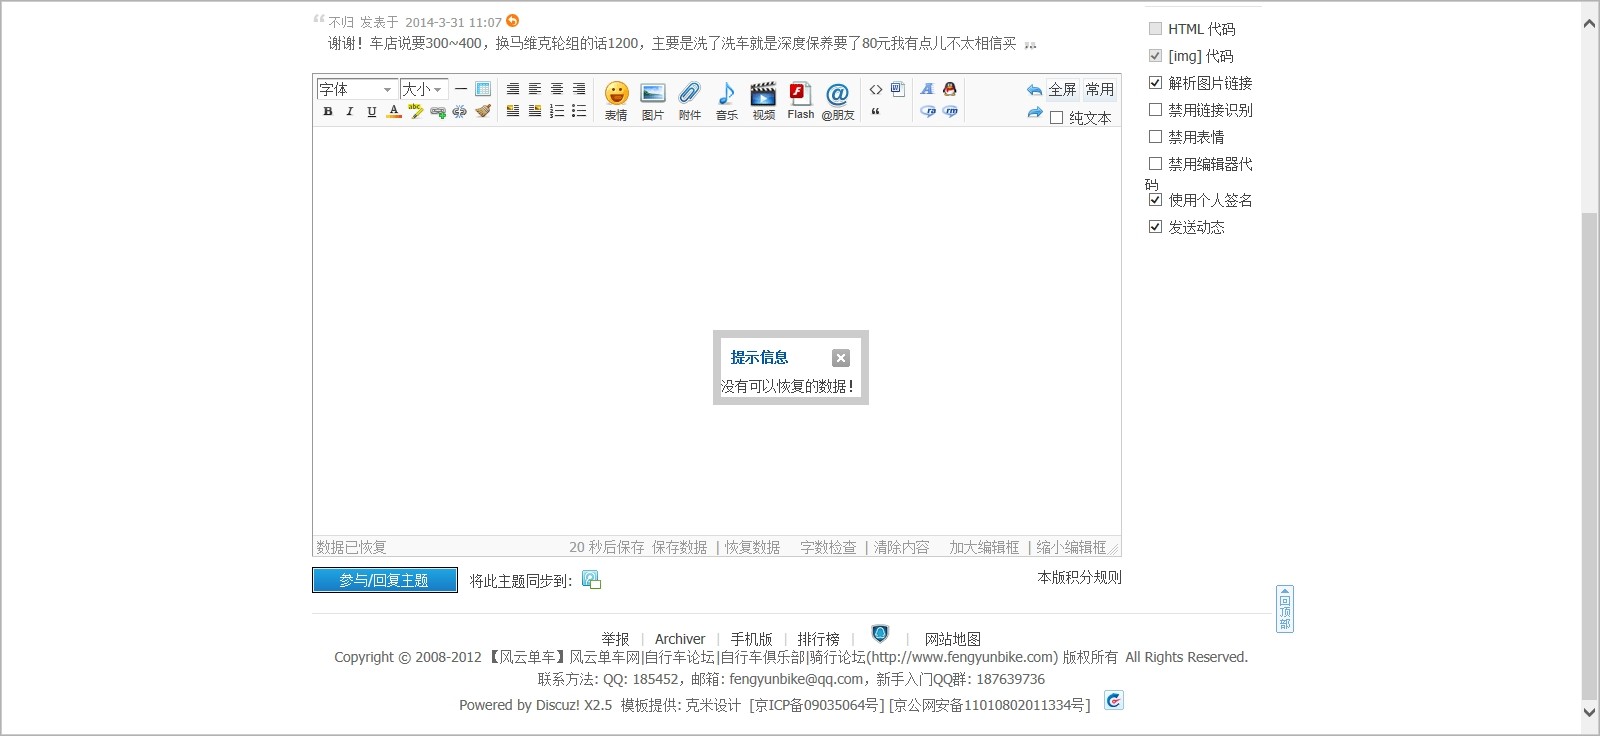
Task: Click the QQ penguin icon
Action: [950, 89]
